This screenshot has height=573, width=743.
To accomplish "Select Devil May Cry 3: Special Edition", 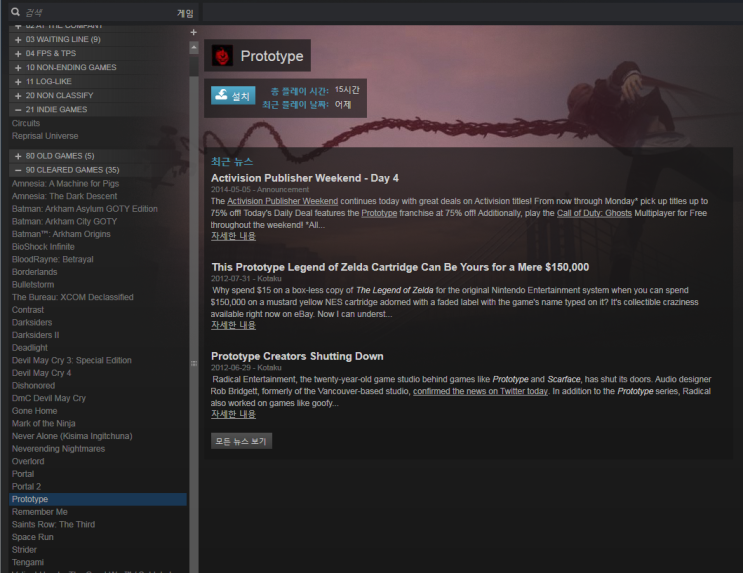I will tap(72, 360).
